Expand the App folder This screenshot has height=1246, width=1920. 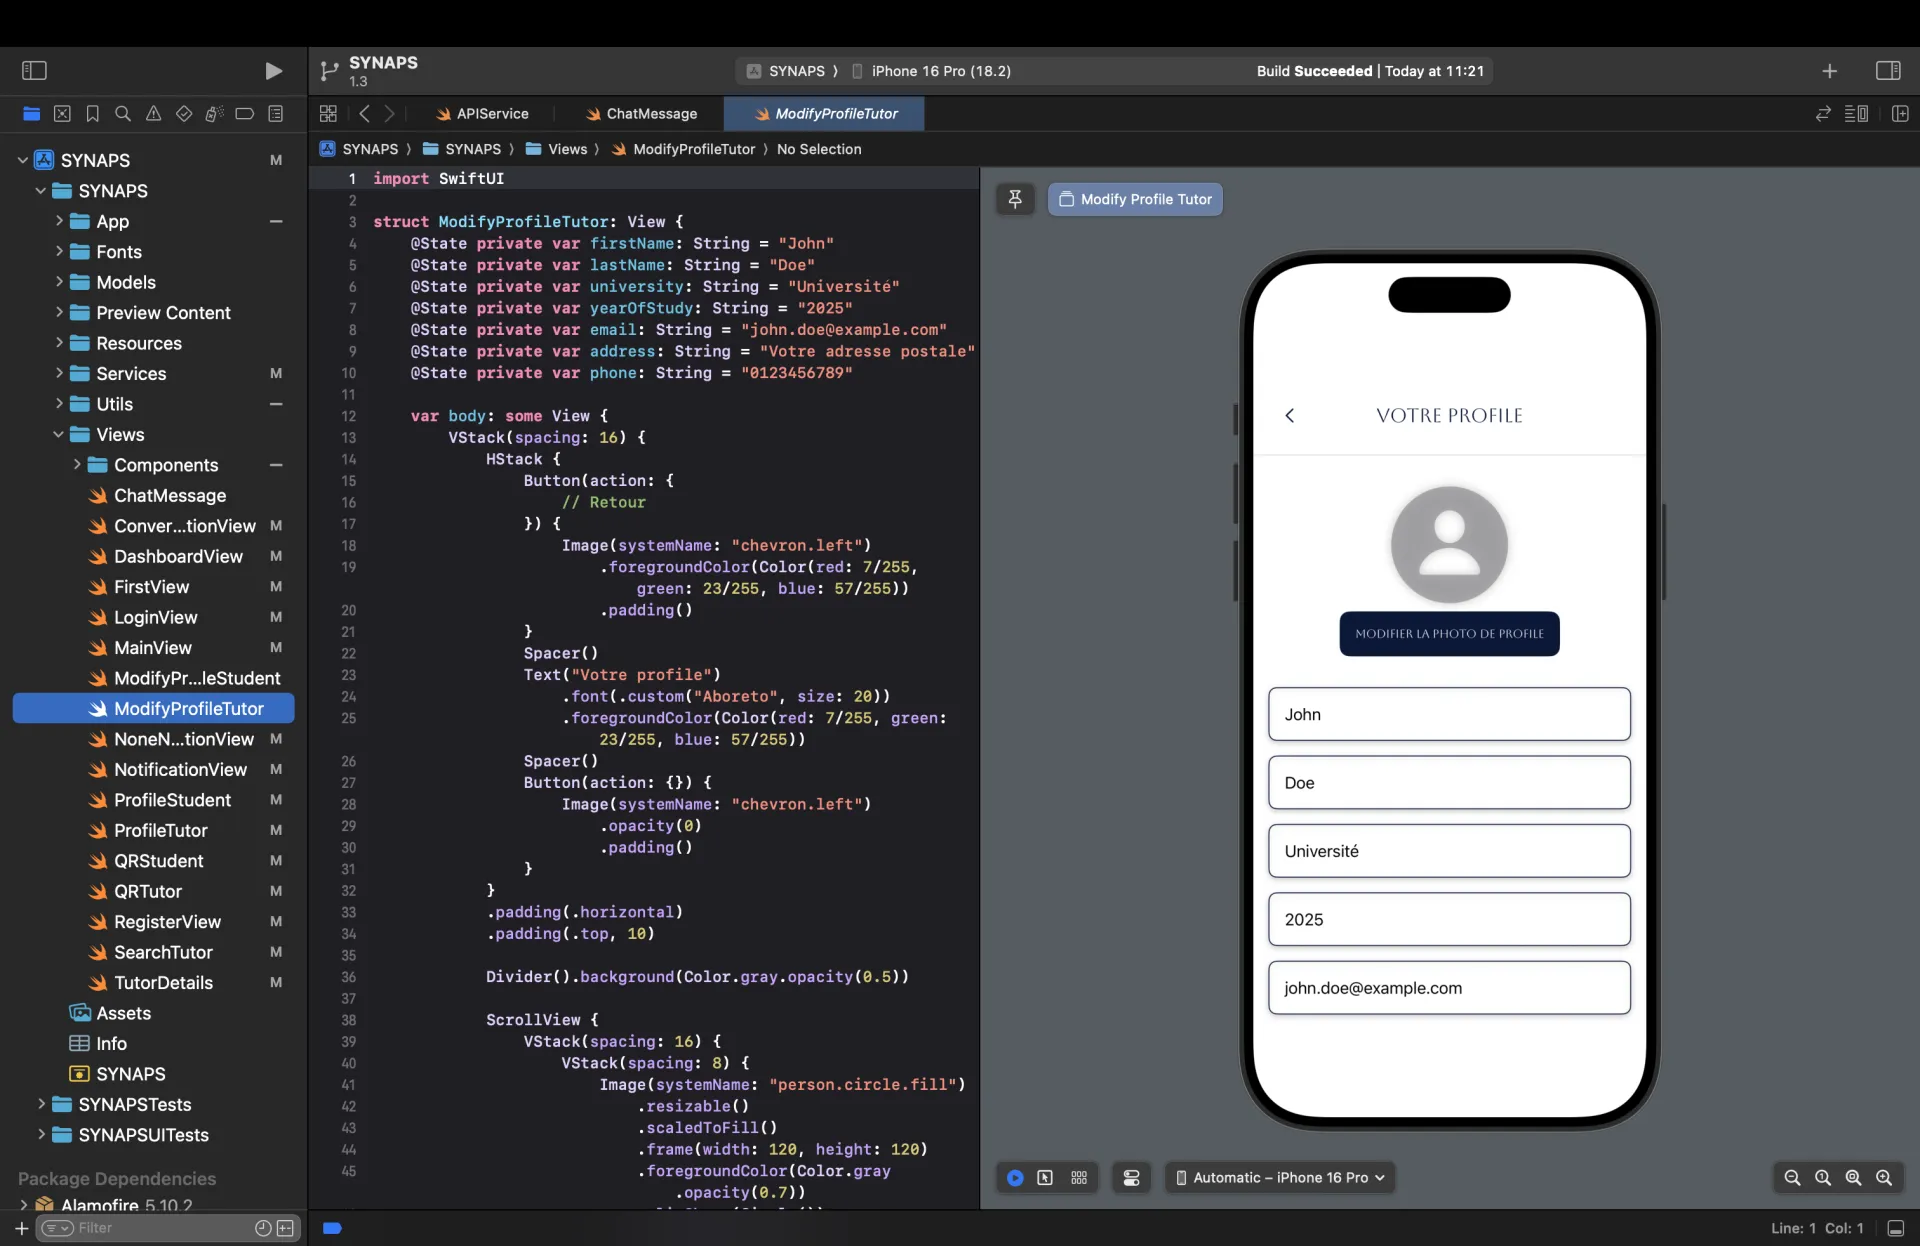[59, 221]
